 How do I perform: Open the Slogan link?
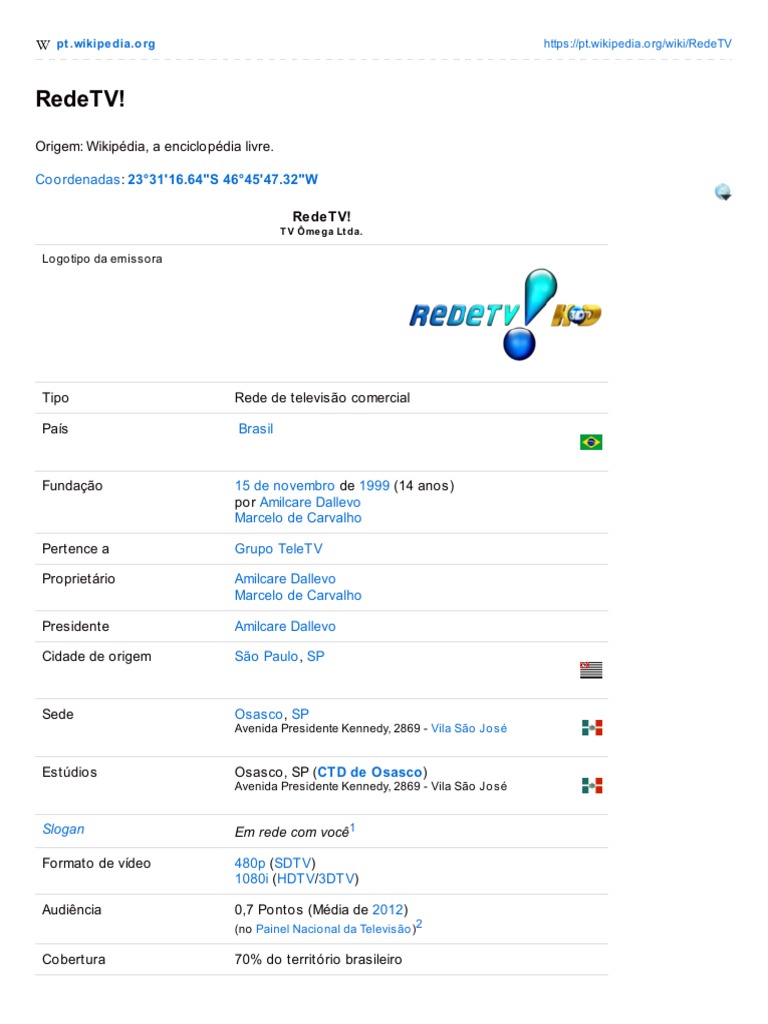pos(63,829)
